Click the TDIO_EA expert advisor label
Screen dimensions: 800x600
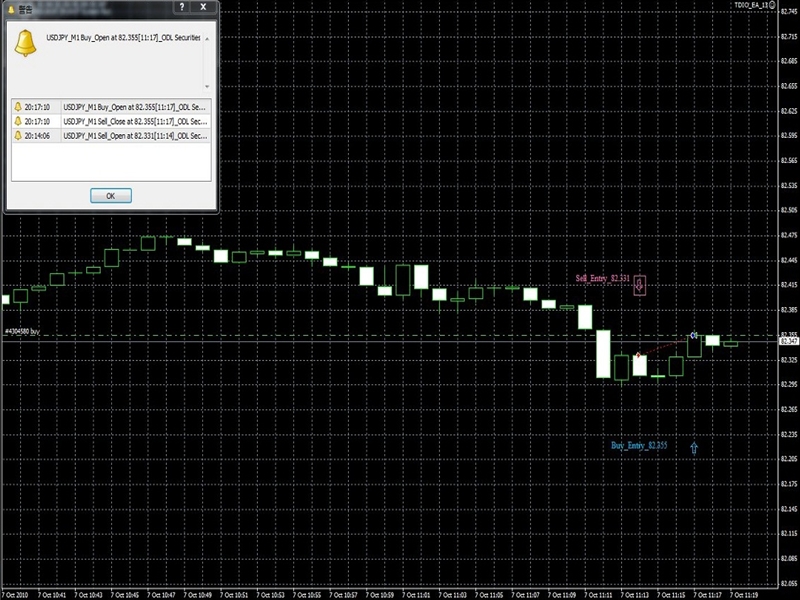752,5
